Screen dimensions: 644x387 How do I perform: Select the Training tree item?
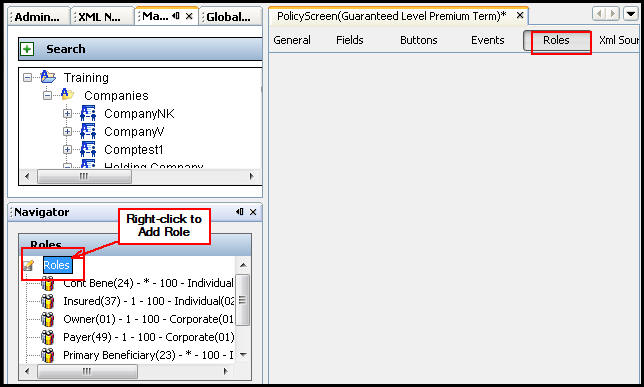(86, 78)
